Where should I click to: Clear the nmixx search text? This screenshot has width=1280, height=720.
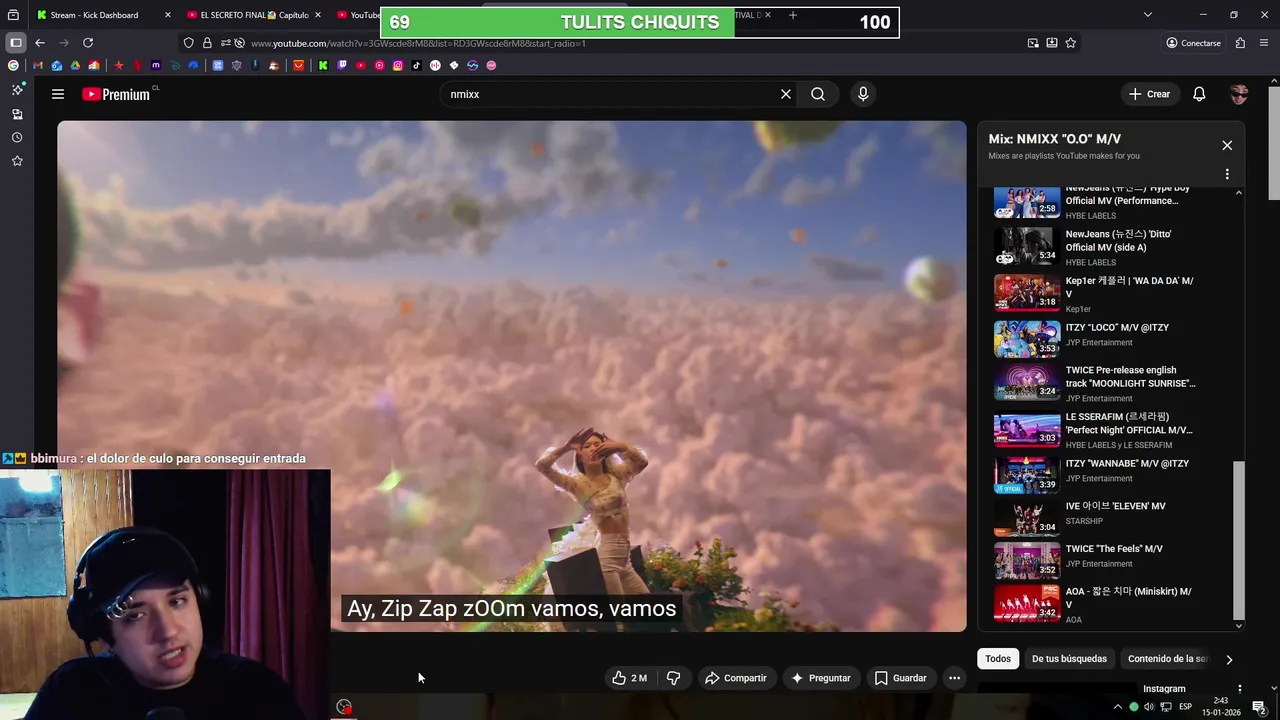[x=786, y=94]
